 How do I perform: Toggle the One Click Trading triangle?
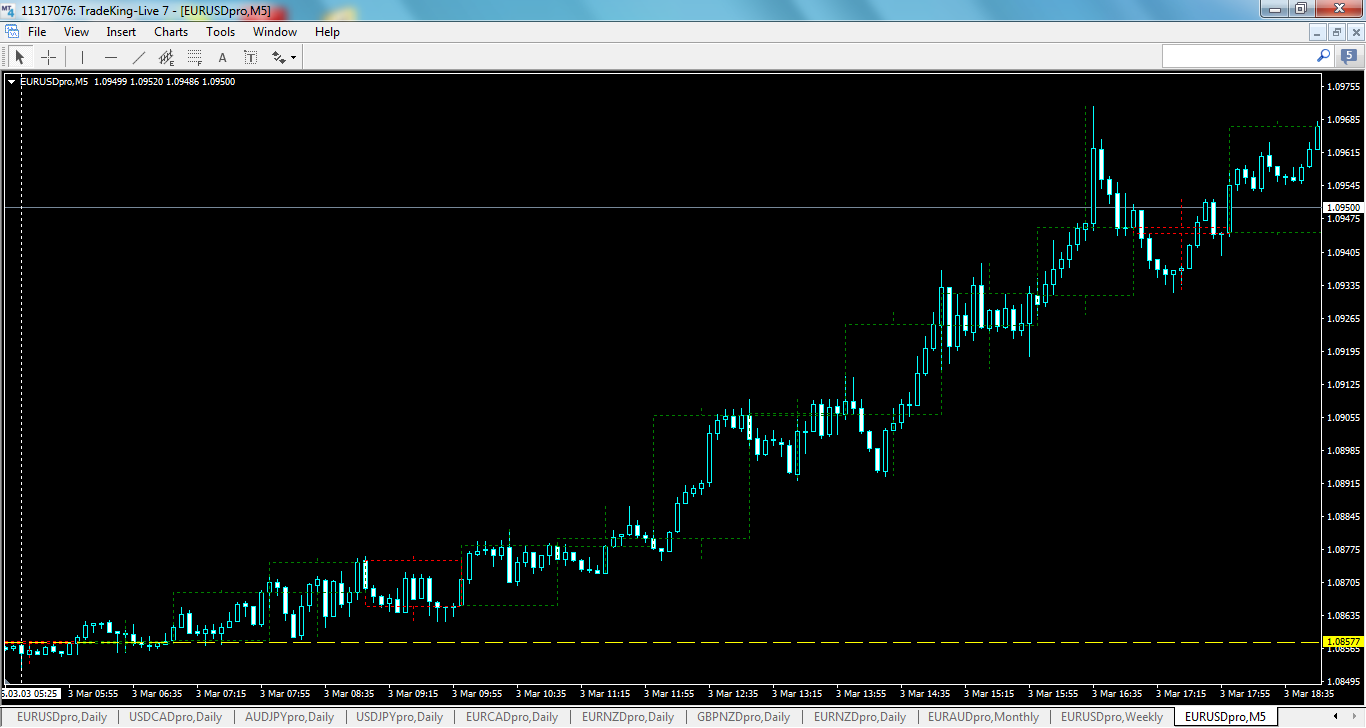click(x=12, y=82)
